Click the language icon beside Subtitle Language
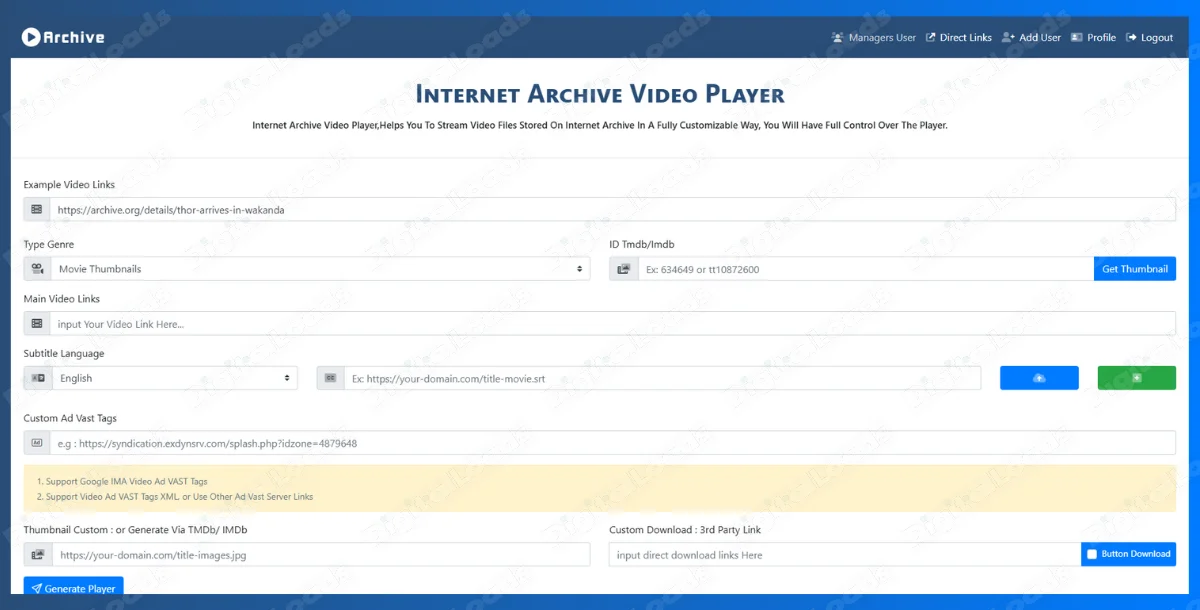This screenshot has height=610, width=1200. (x=37, y=378)
